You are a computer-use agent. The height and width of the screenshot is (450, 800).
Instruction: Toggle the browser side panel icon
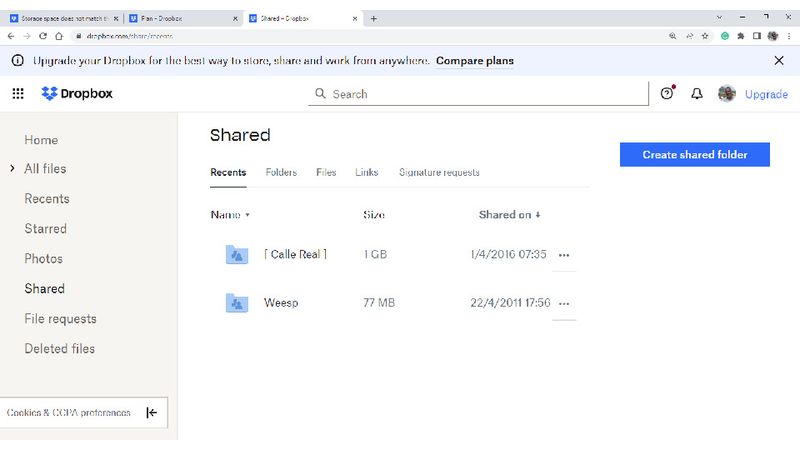[x=757, y=36]
